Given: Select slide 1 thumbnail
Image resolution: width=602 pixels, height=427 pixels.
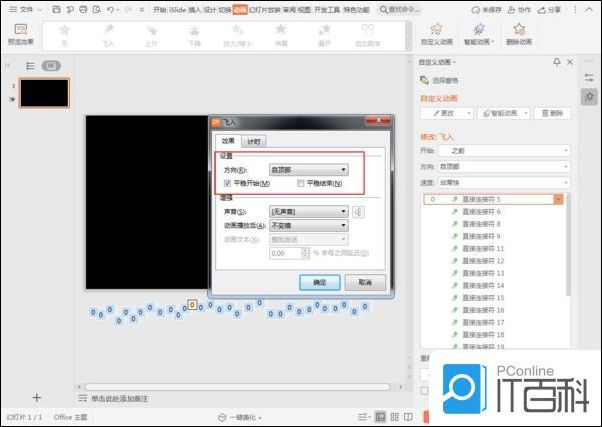Looking at the screenshot, I should (x=44, y=93).
